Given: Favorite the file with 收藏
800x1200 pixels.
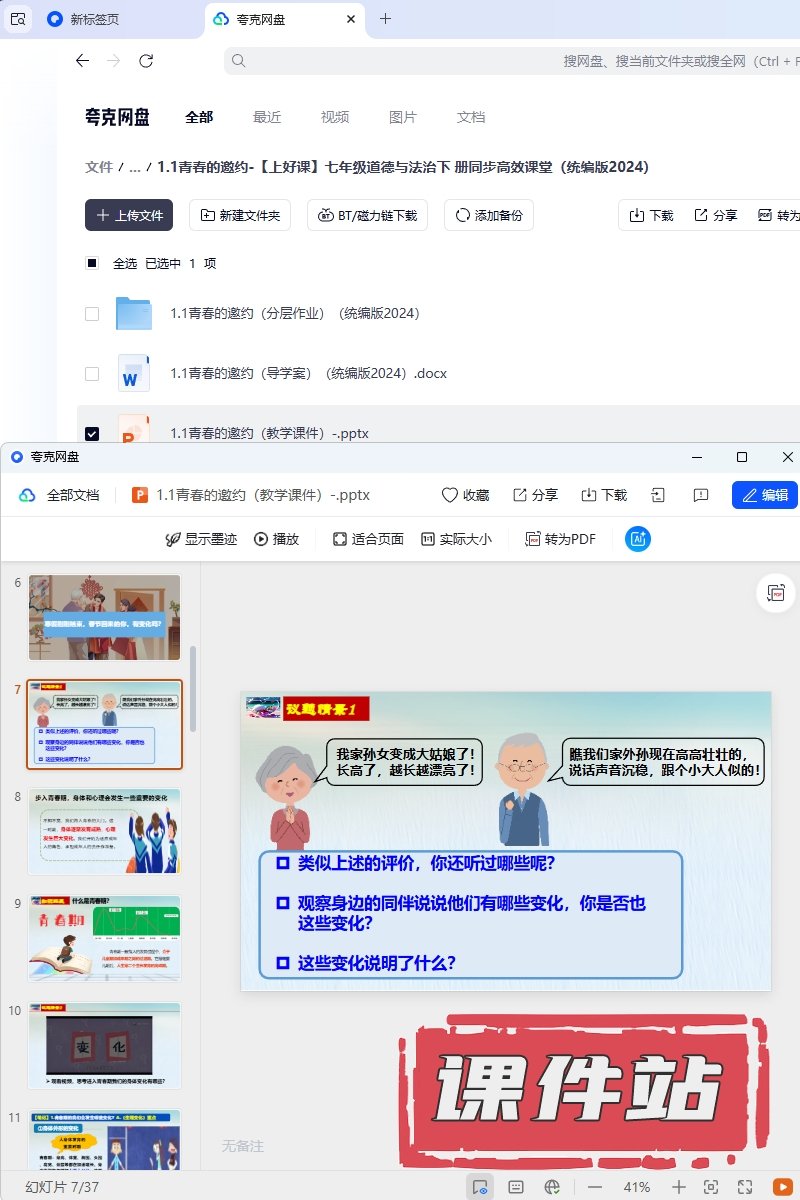Looking at the screenshot, I should [x=466, y=495].
